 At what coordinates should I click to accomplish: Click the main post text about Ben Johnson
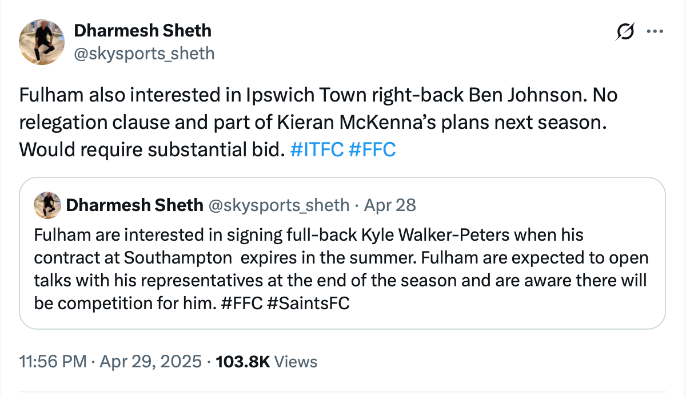coord(318,122)
